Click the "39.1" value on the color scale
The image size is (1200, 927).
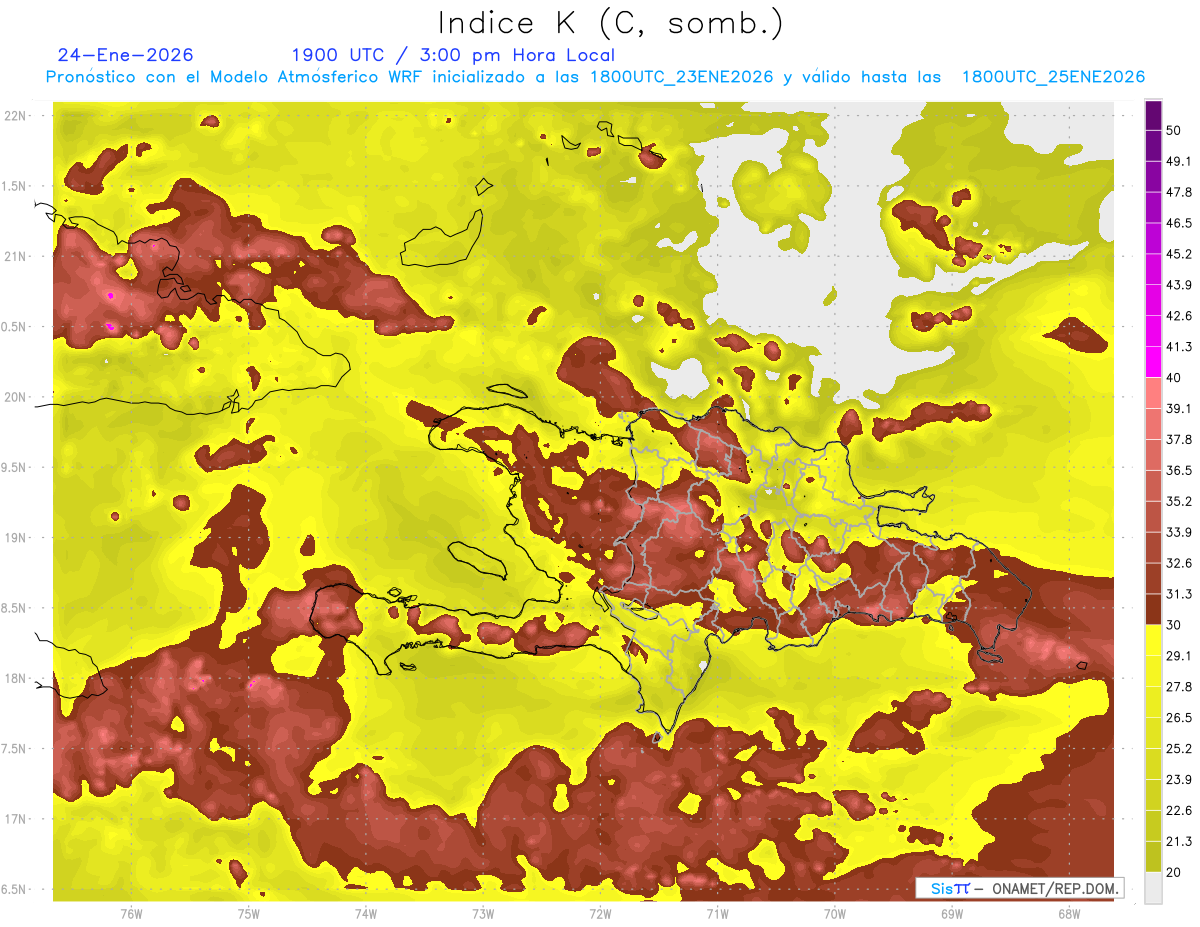(x=1179, y=408)
